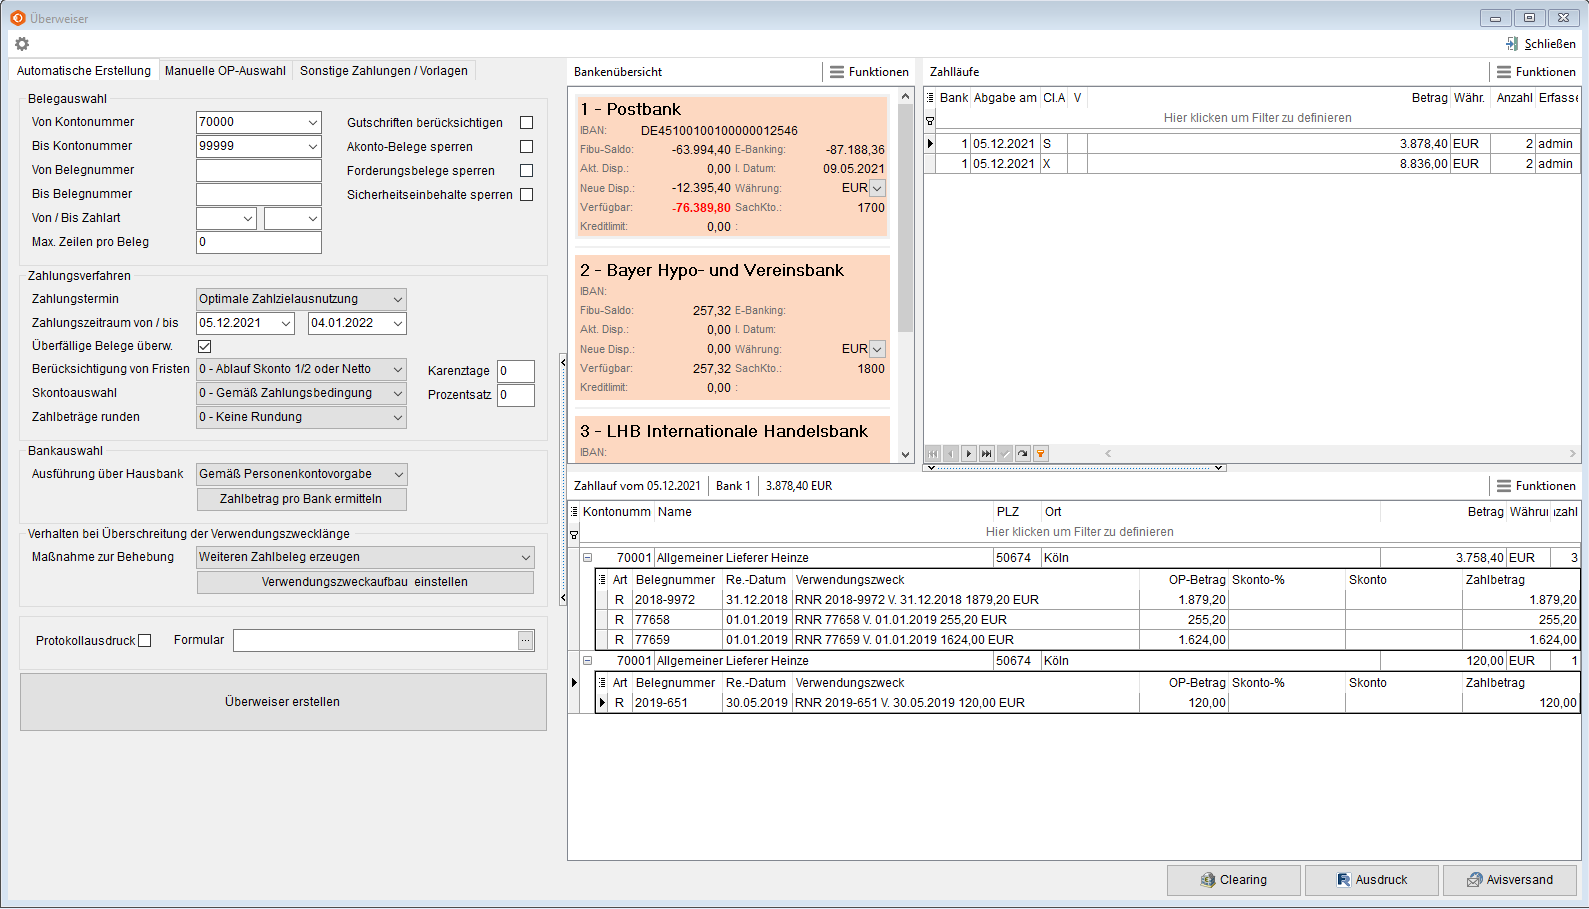
Task: Open Sonstige Zahlungen / Vorlagen tab
Action: pos(383,71)
